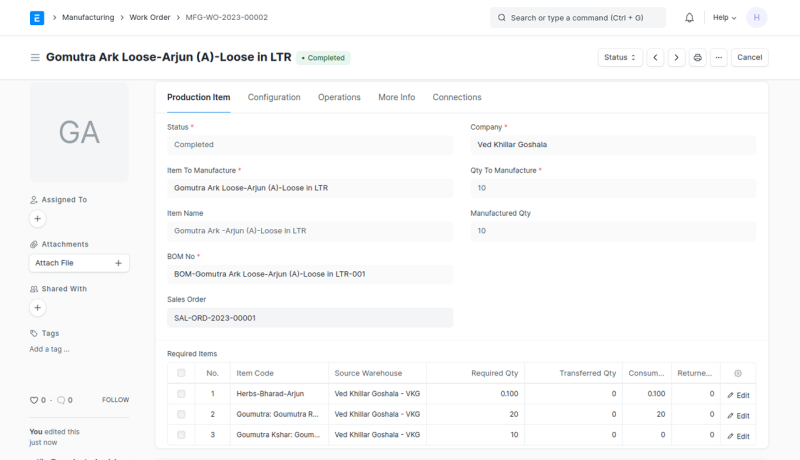Open the notifications bell icon
Image resolution: width=800 pixels, height=460 pixels.
pyautogui.click(x=689, y=18)
